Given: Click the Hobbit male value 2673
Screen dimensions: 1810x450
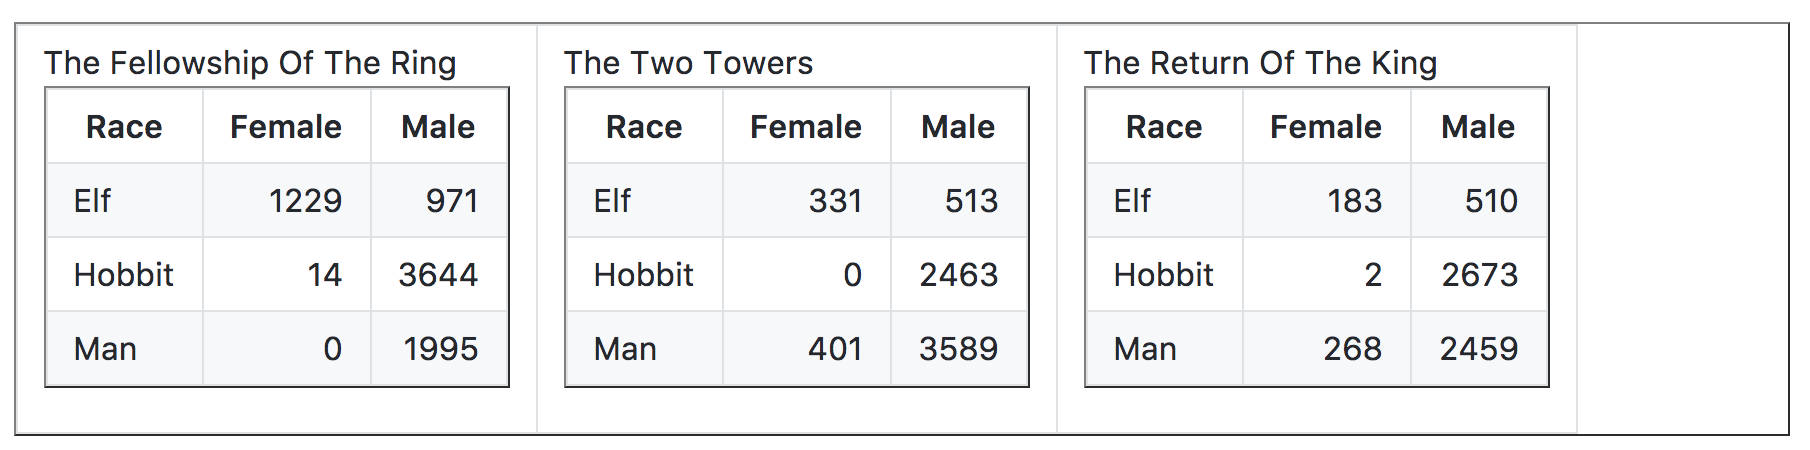Looking at the screenshot, I should click(1479, 275).
